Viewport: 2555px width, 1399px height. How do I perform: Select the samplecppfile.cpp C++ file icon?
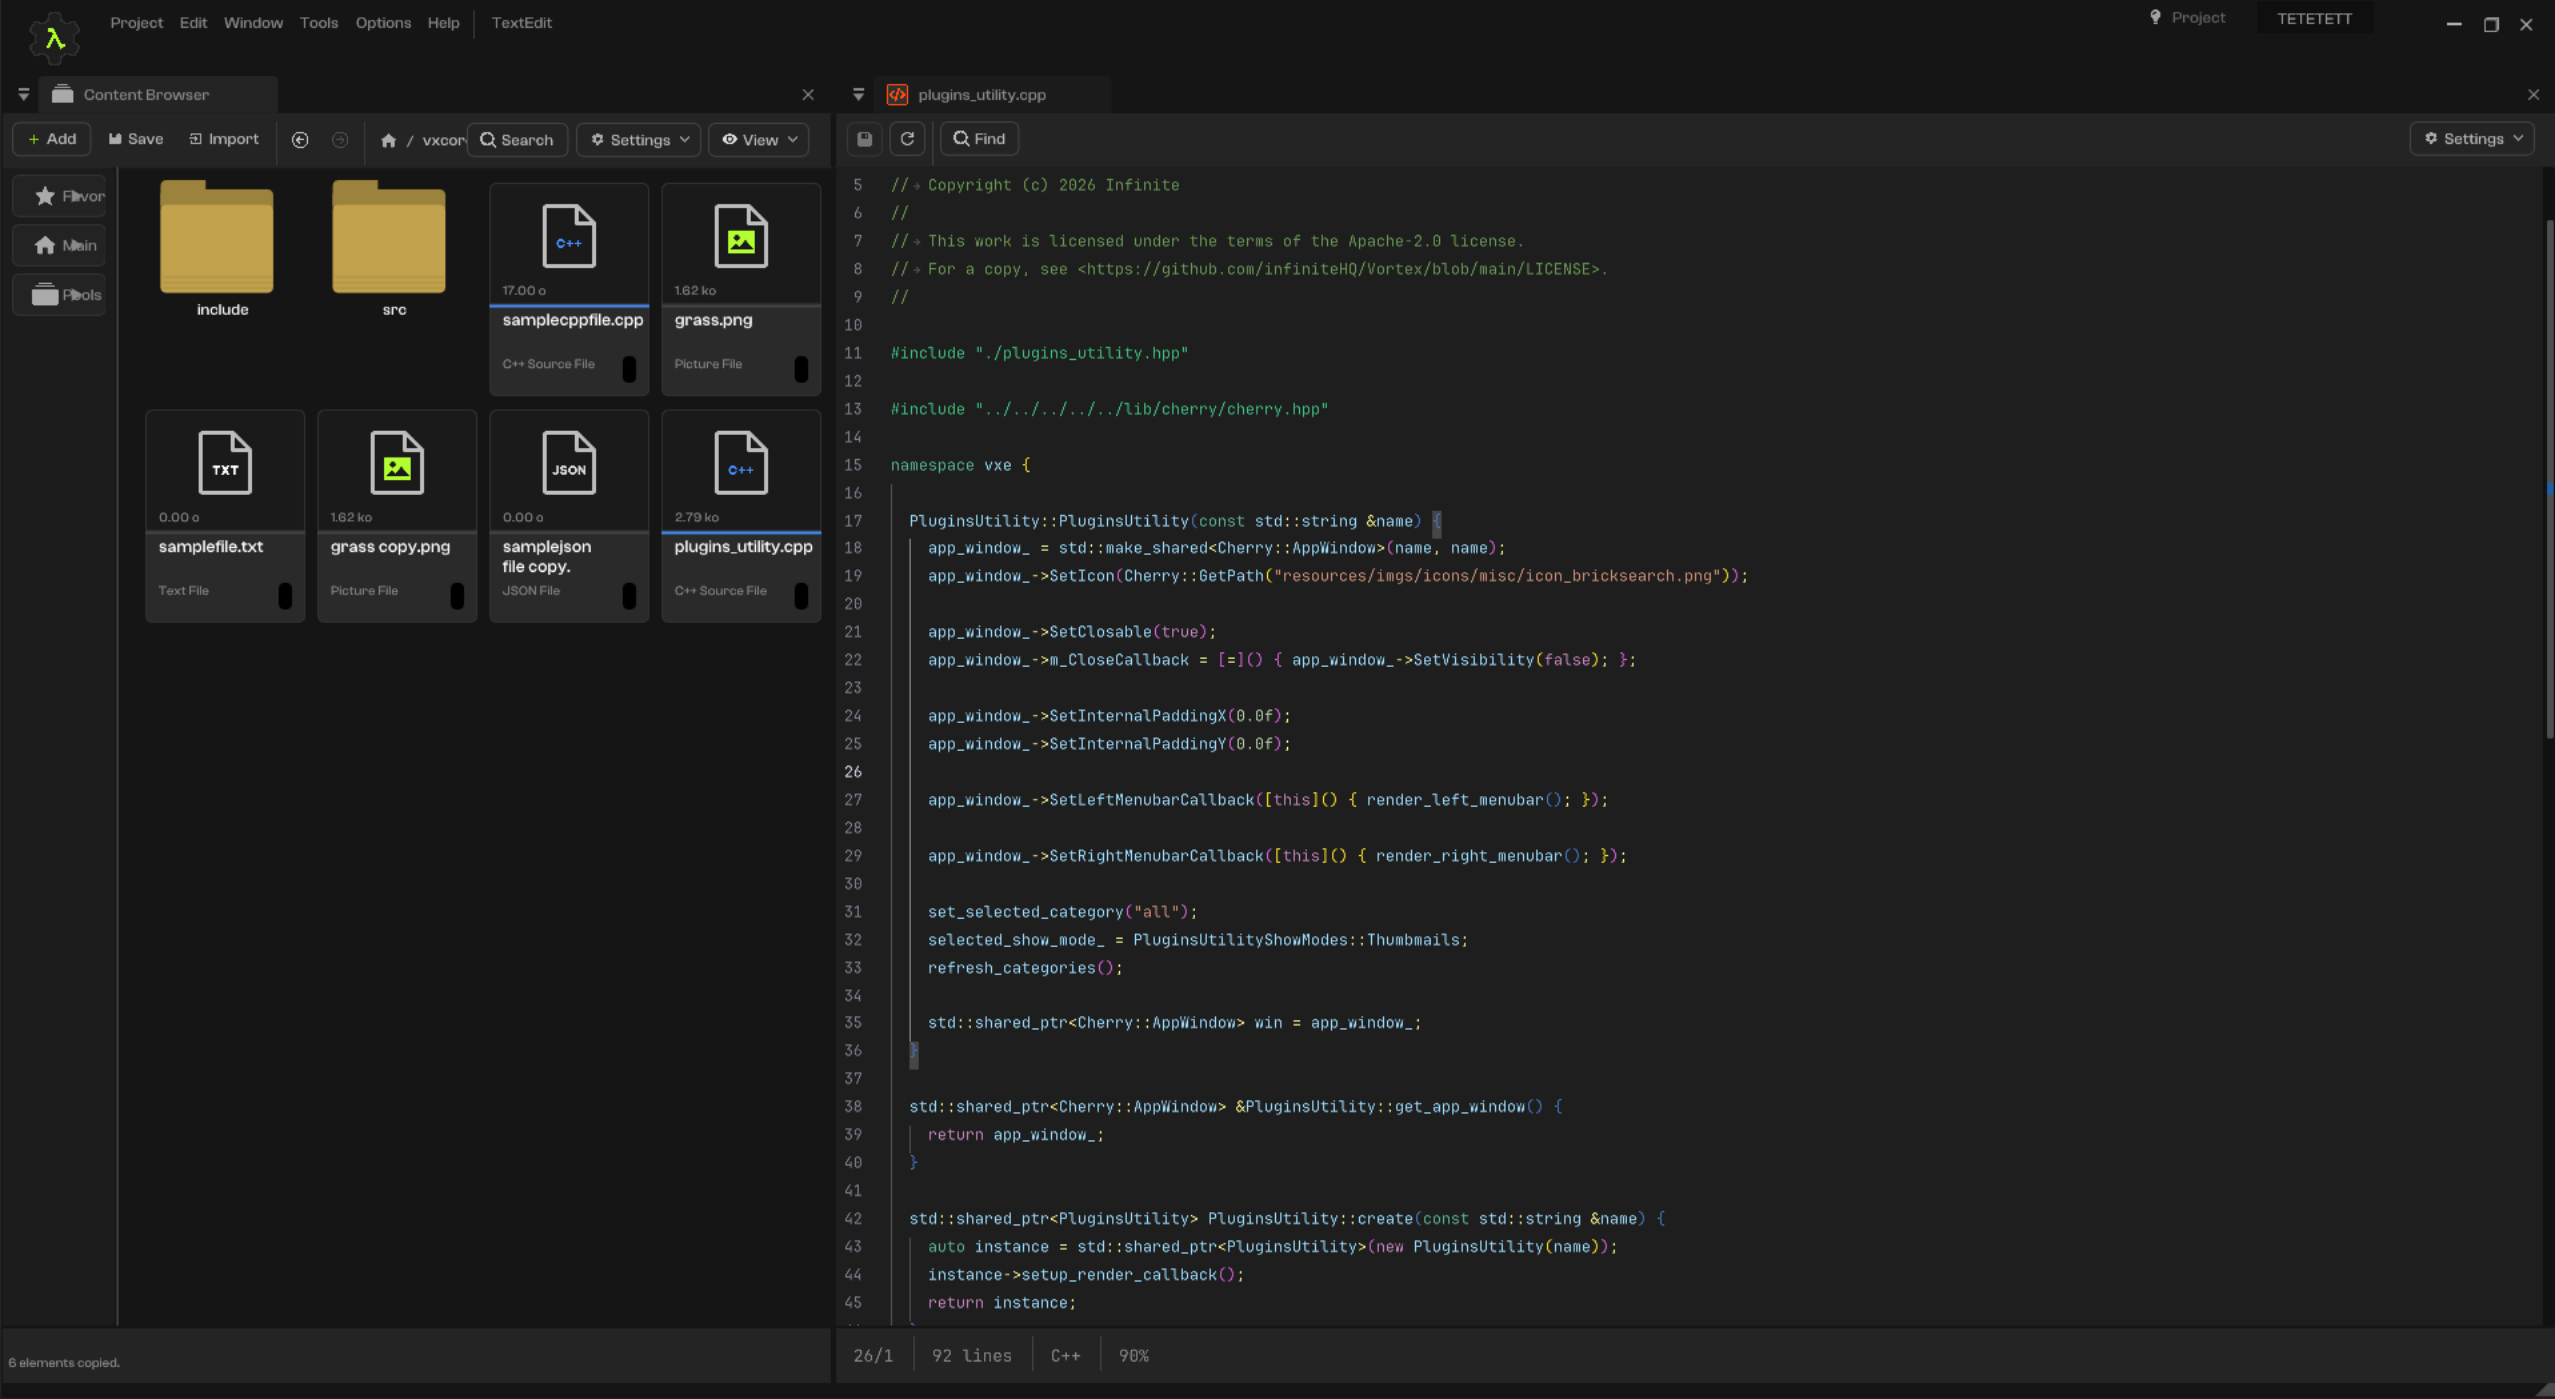click(x=569, y=236)
